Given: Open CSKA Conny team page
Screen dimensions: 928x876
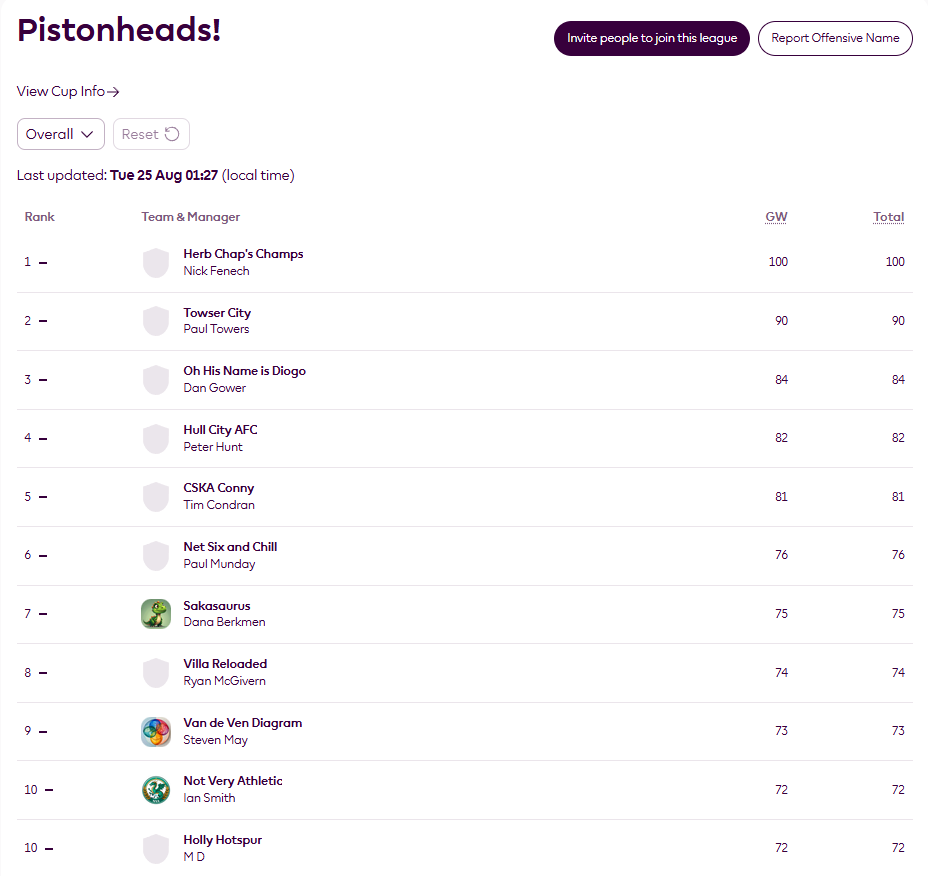Looking at the screenshot, I should tap(218, 488).
